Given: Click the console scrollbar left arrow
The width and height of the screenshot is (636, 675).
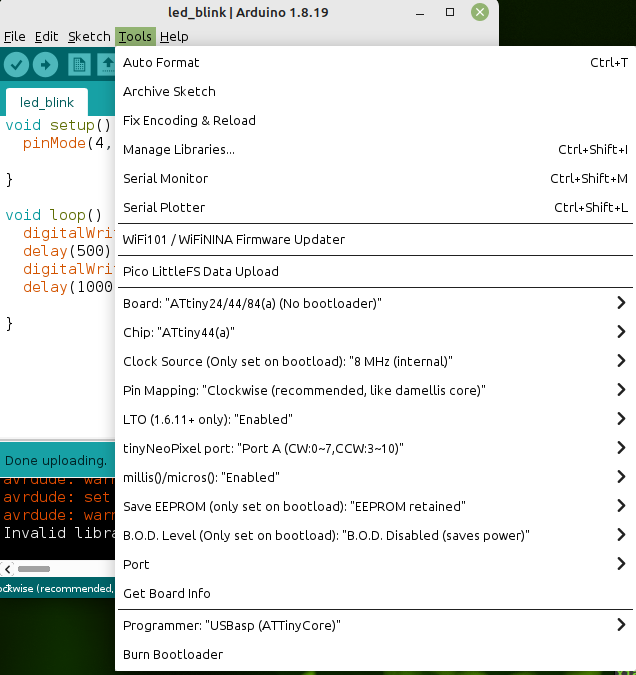Looking at the screenshot, I should pyautogui.click(x=8, y=569).
